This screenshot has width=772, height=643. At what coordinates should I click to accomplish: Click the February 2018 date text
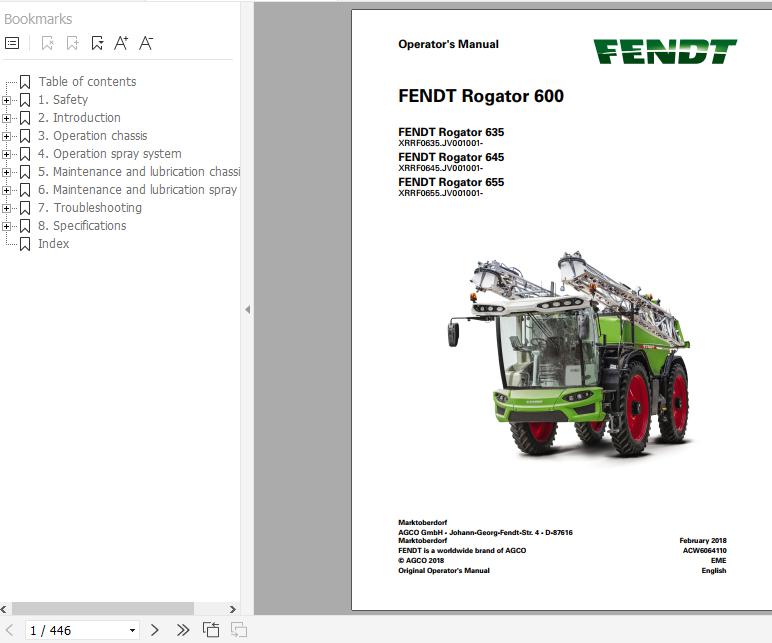(x=703, y=541)
